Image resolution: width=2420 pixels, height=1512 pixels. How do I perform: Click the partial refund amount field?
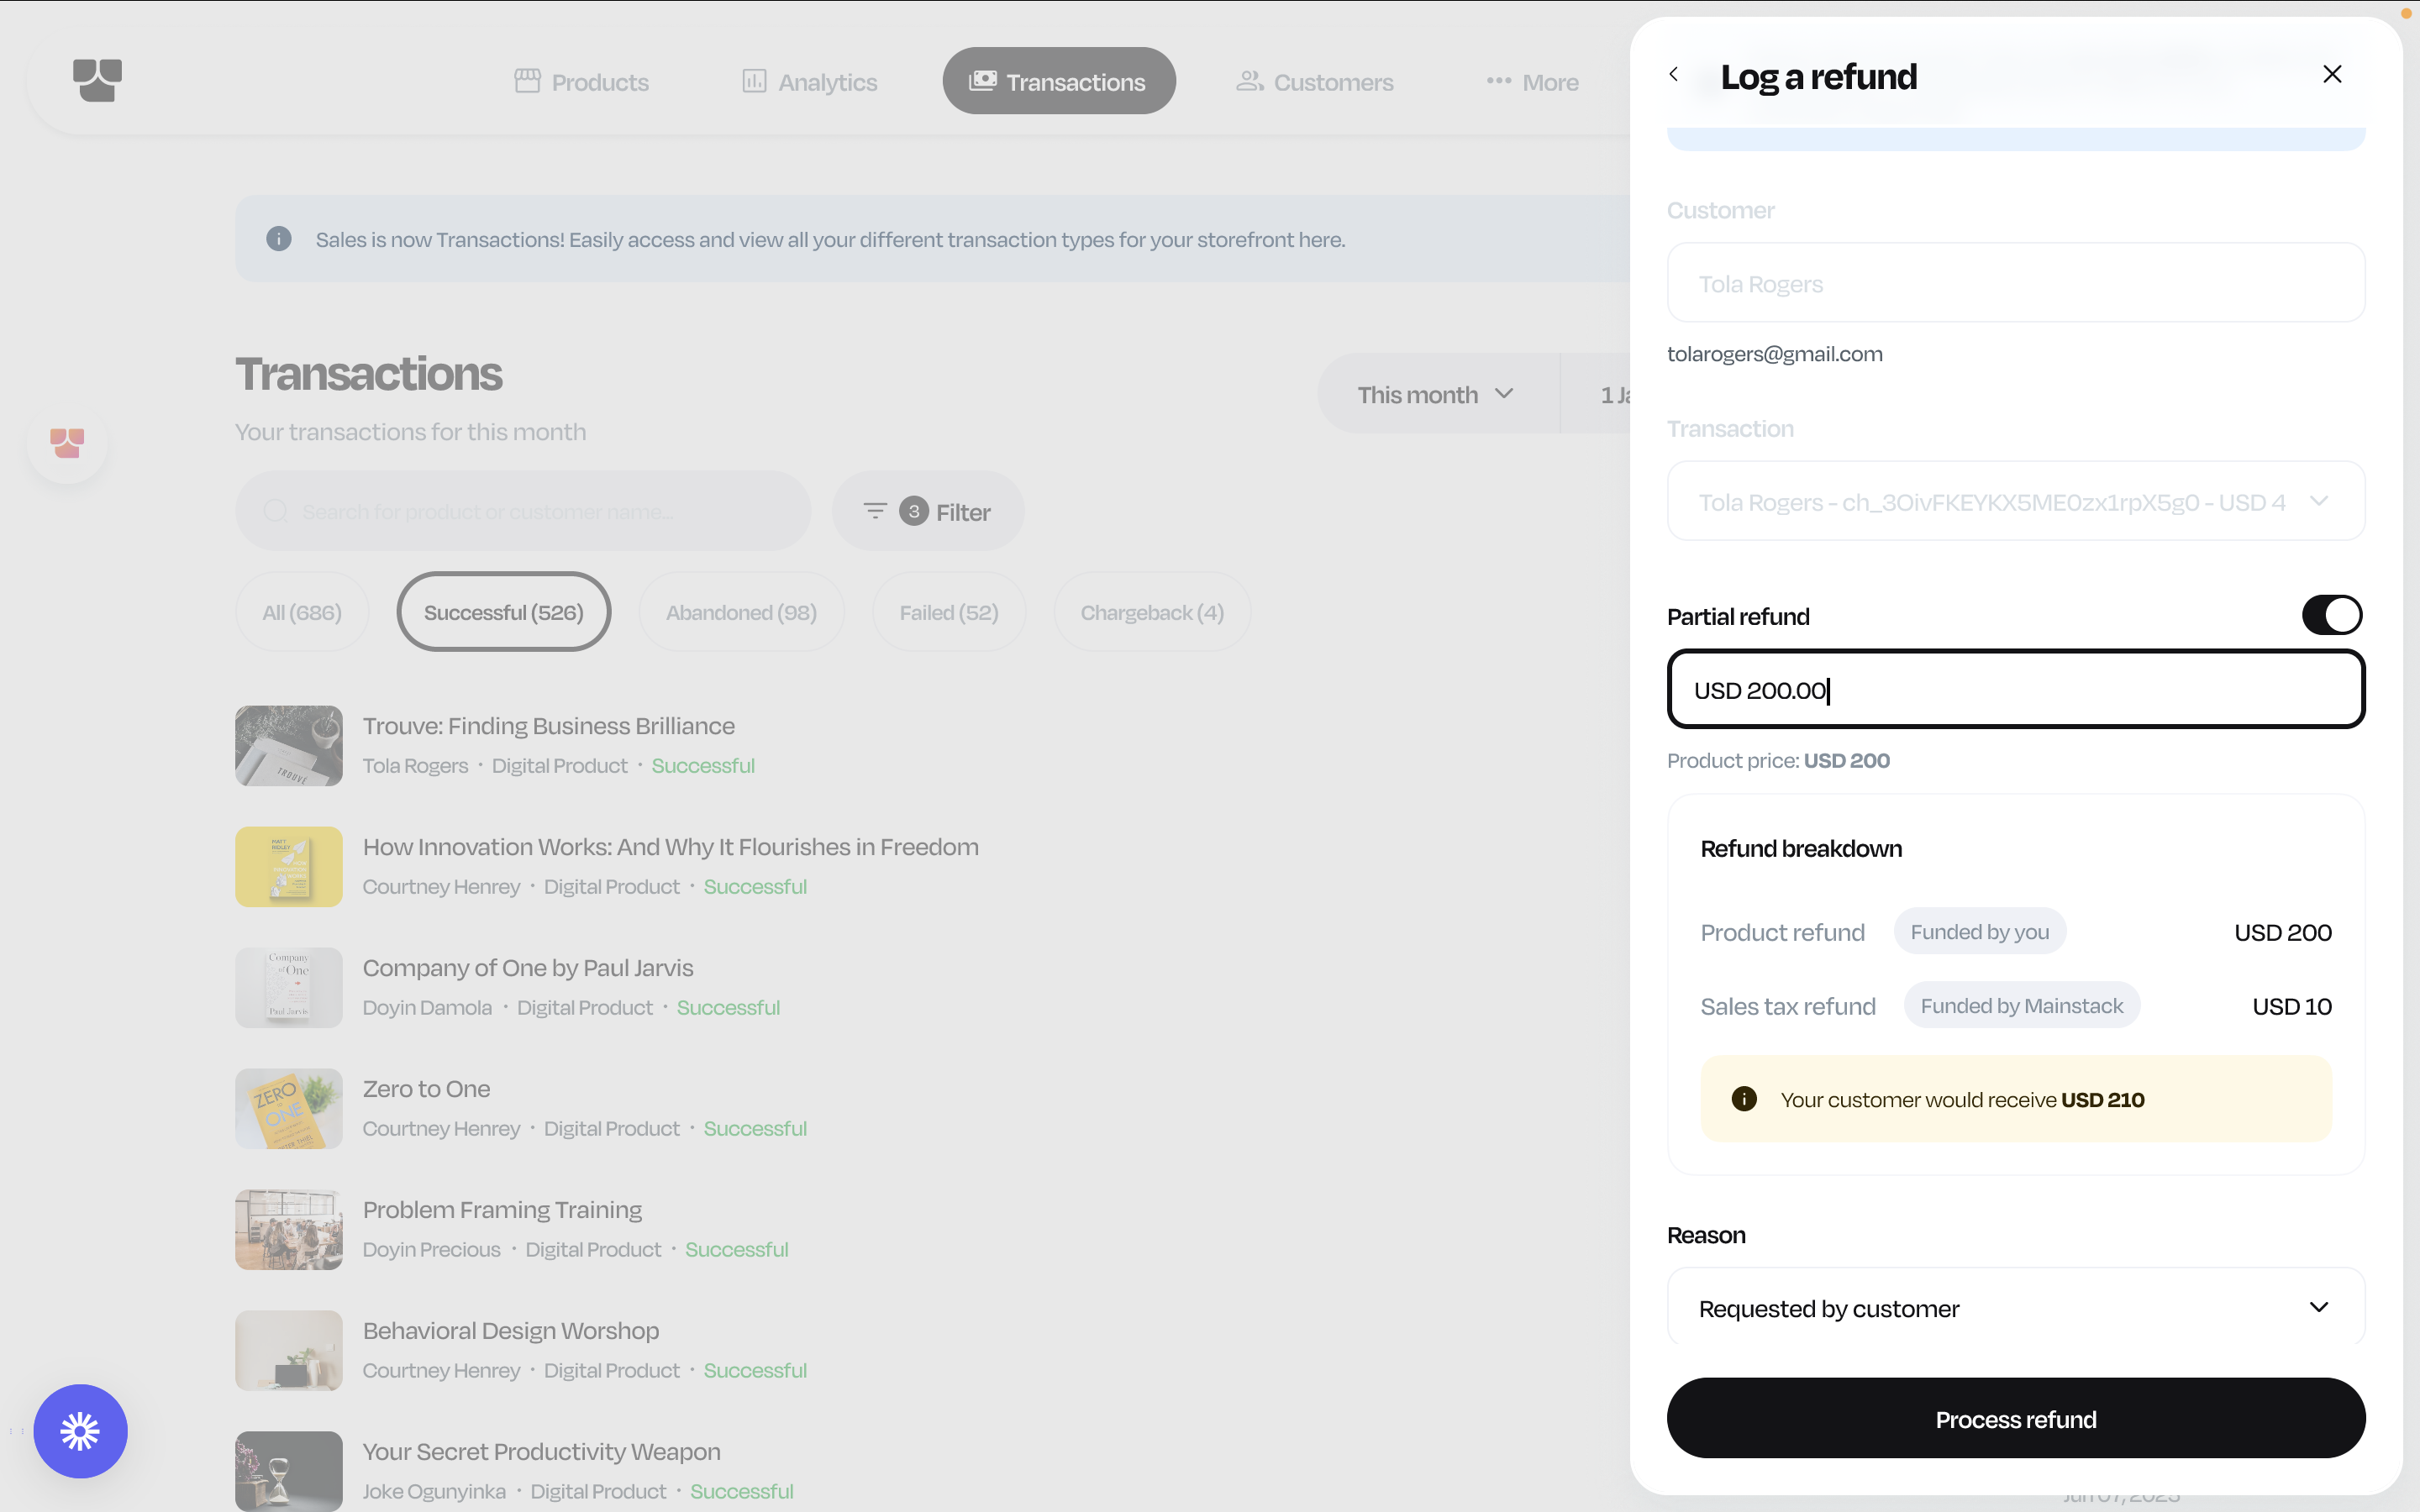tap(2015, 690)
